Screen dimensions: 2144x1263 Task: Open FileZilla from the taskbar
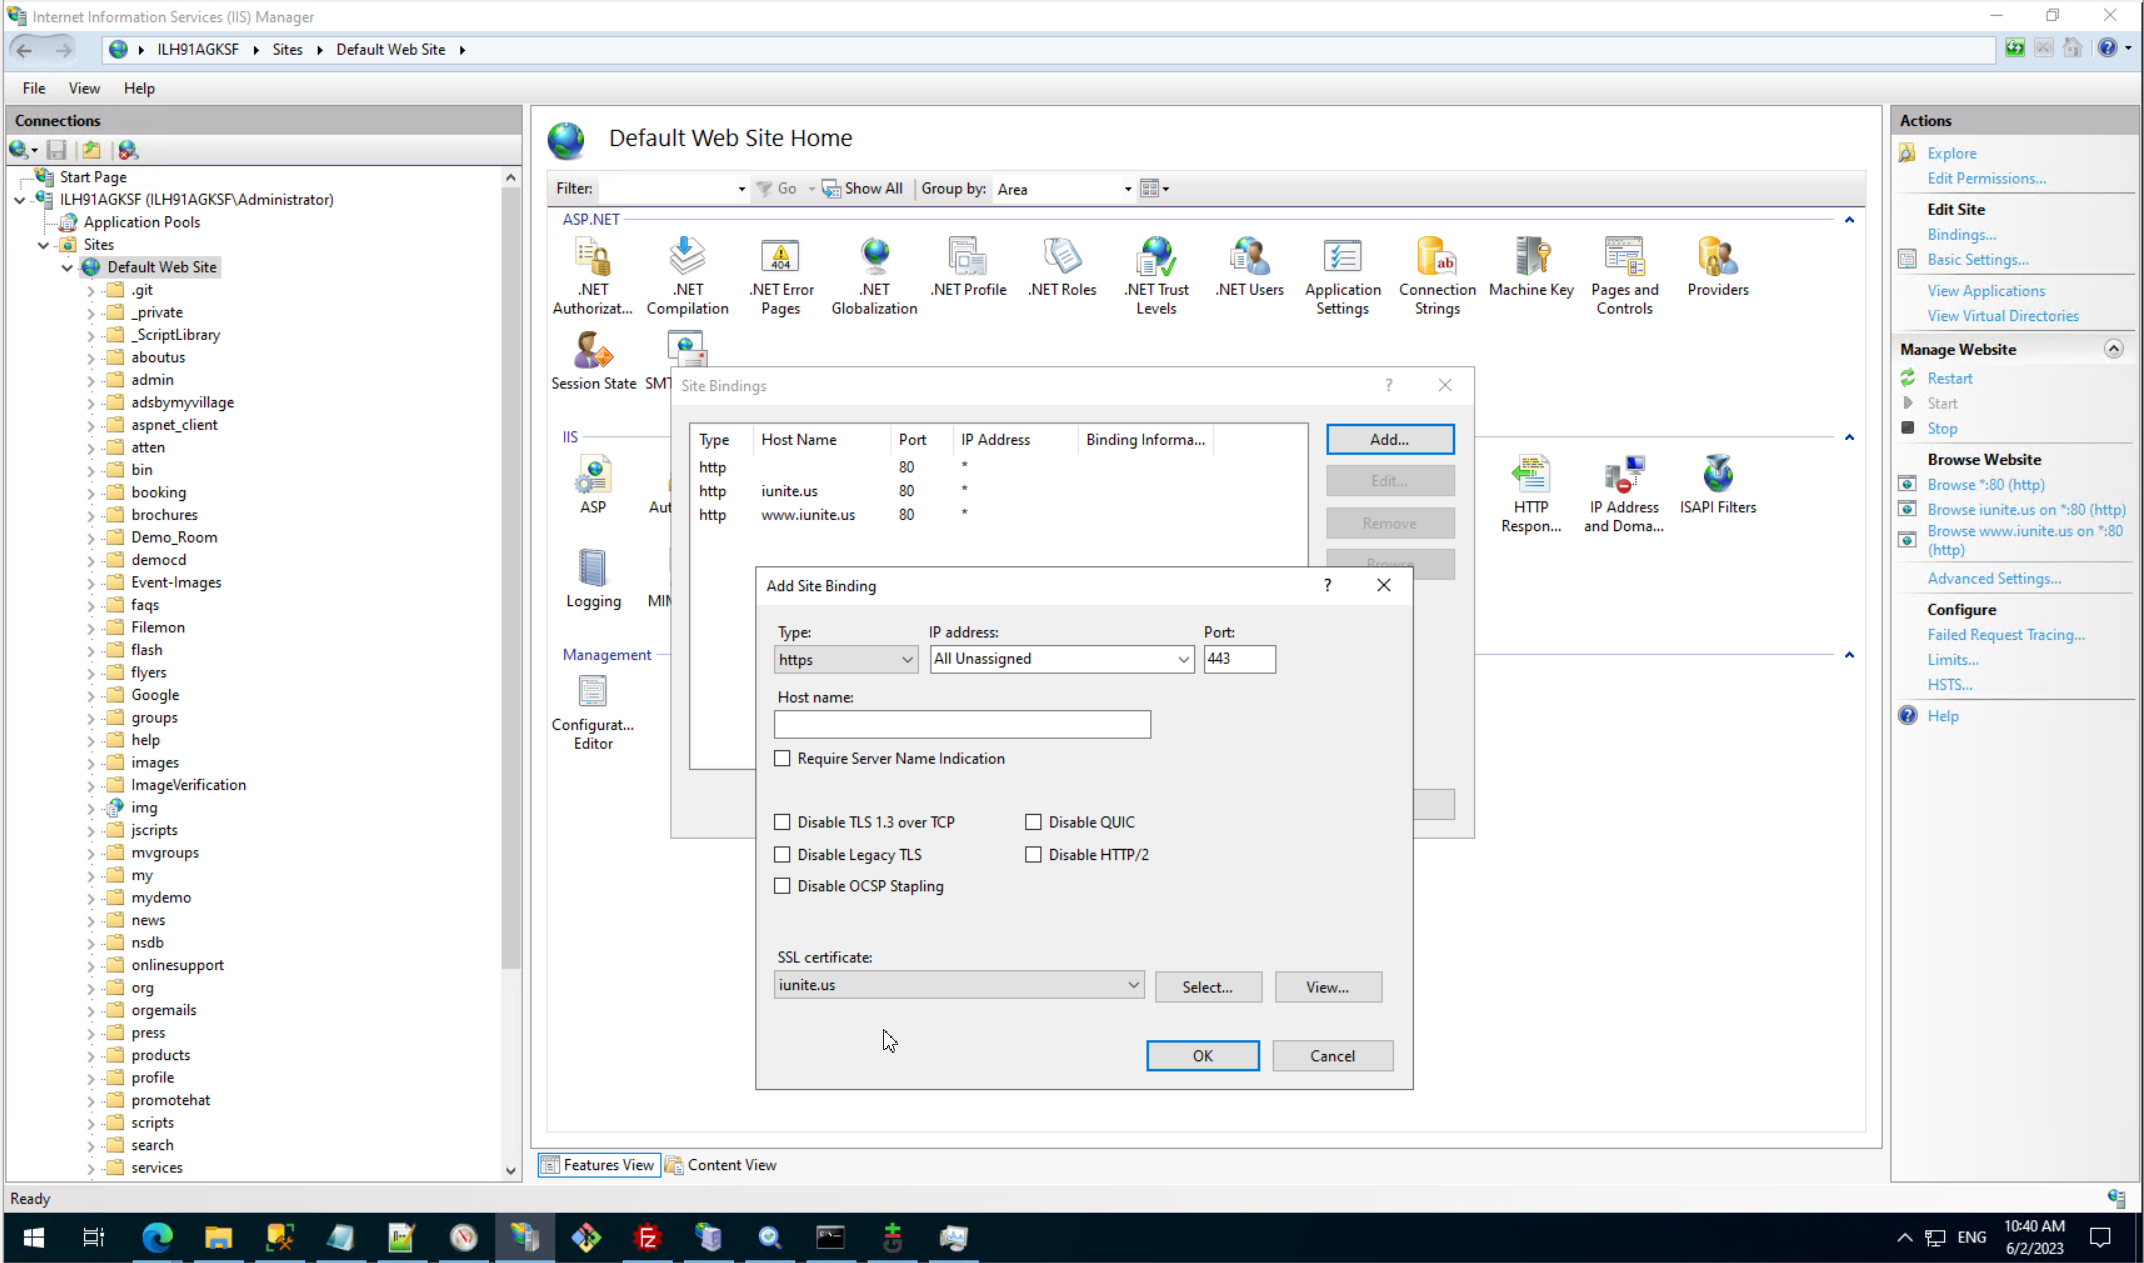coord(647,1238)
